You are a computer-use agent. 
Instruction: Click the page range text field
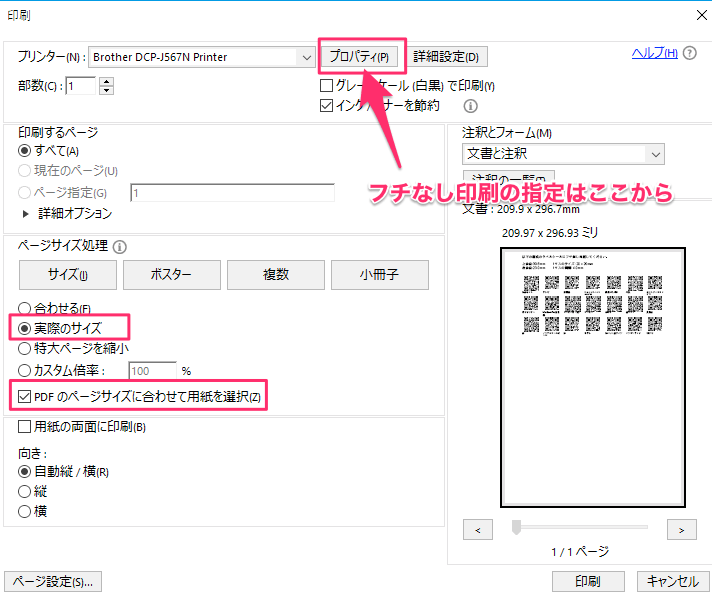[232, 193]
